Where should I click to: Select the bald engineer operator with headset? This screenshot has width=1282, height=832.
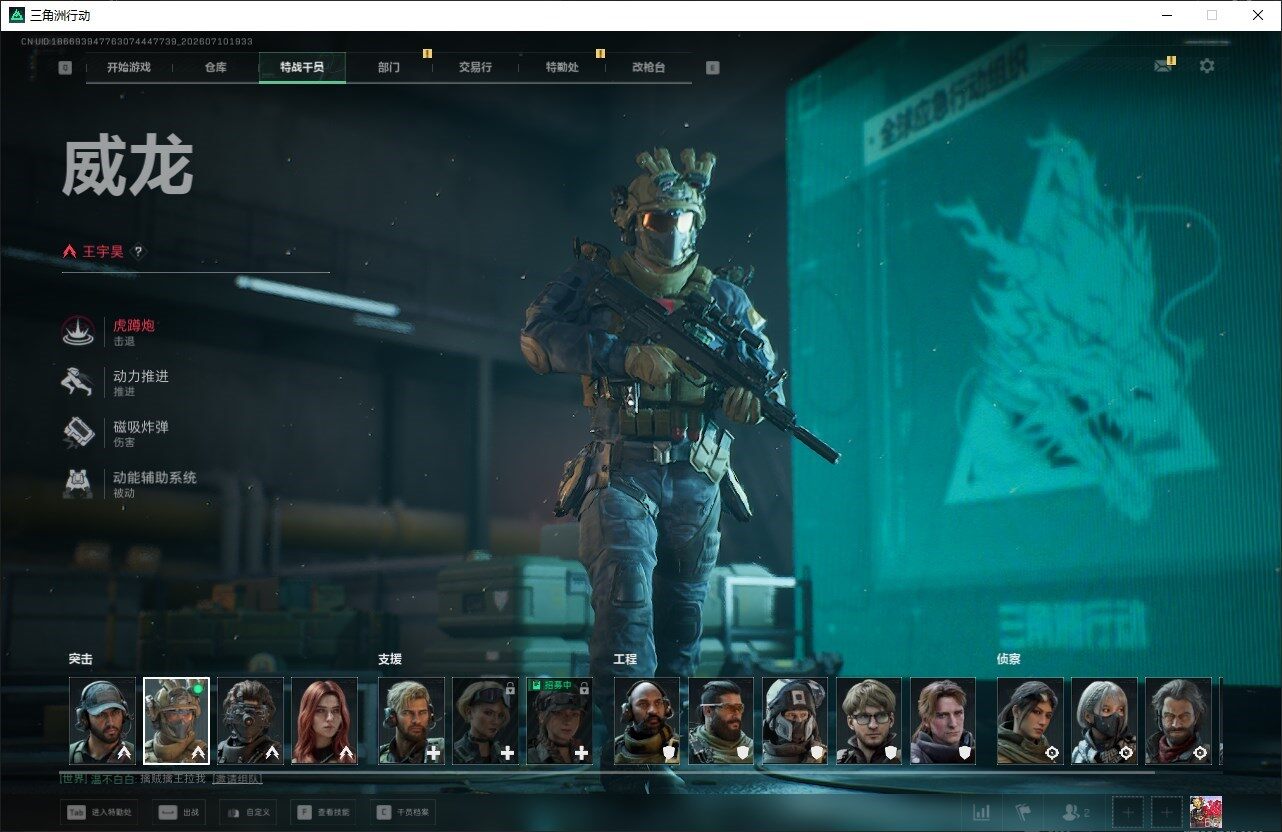[x=647, y=721]
